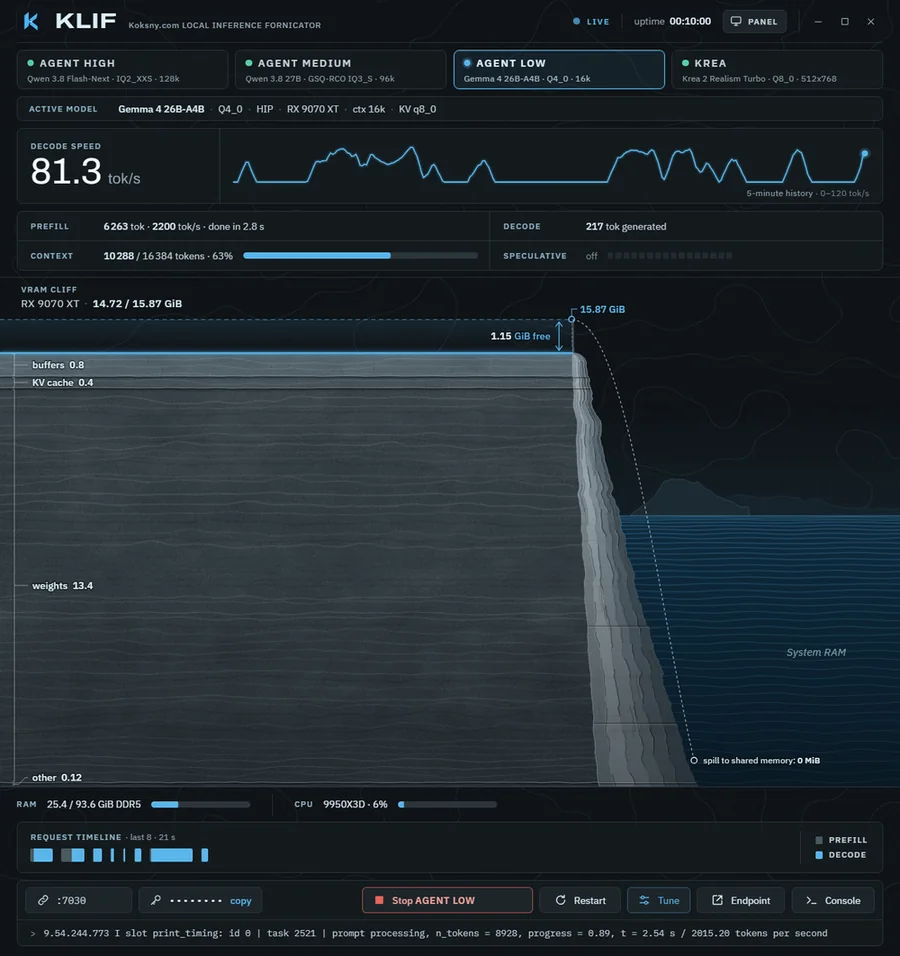Click the speculative segmented bar
This screenshot has height=956, width=900.
coord(670,255)
